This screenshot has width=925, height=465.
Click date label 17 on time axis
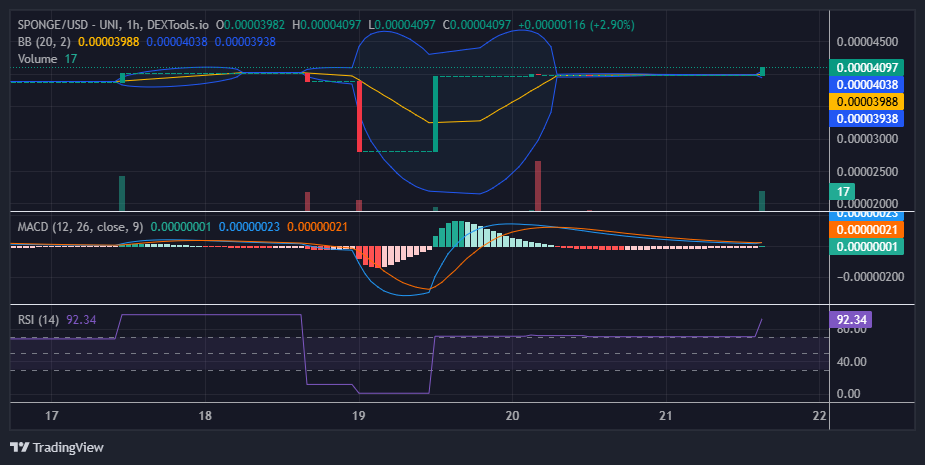coord(52,416)
